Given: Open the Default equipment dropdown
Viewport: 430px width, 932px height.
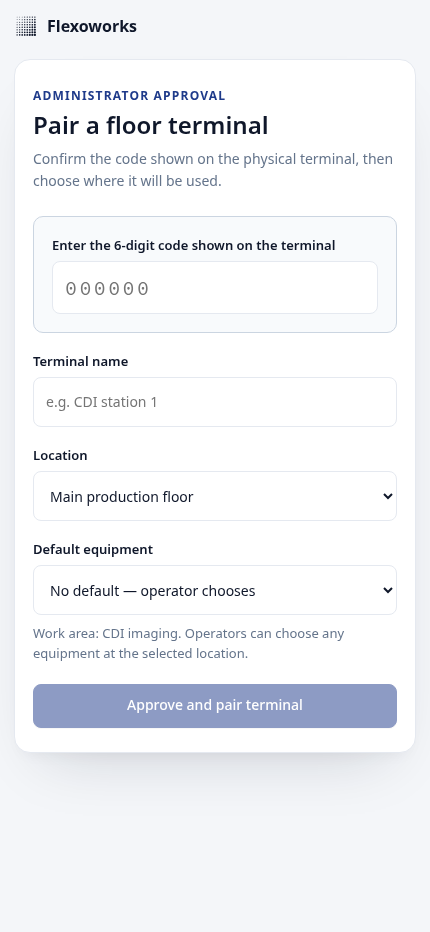Looking at the screenshot, I should click(x=215, y=590).
